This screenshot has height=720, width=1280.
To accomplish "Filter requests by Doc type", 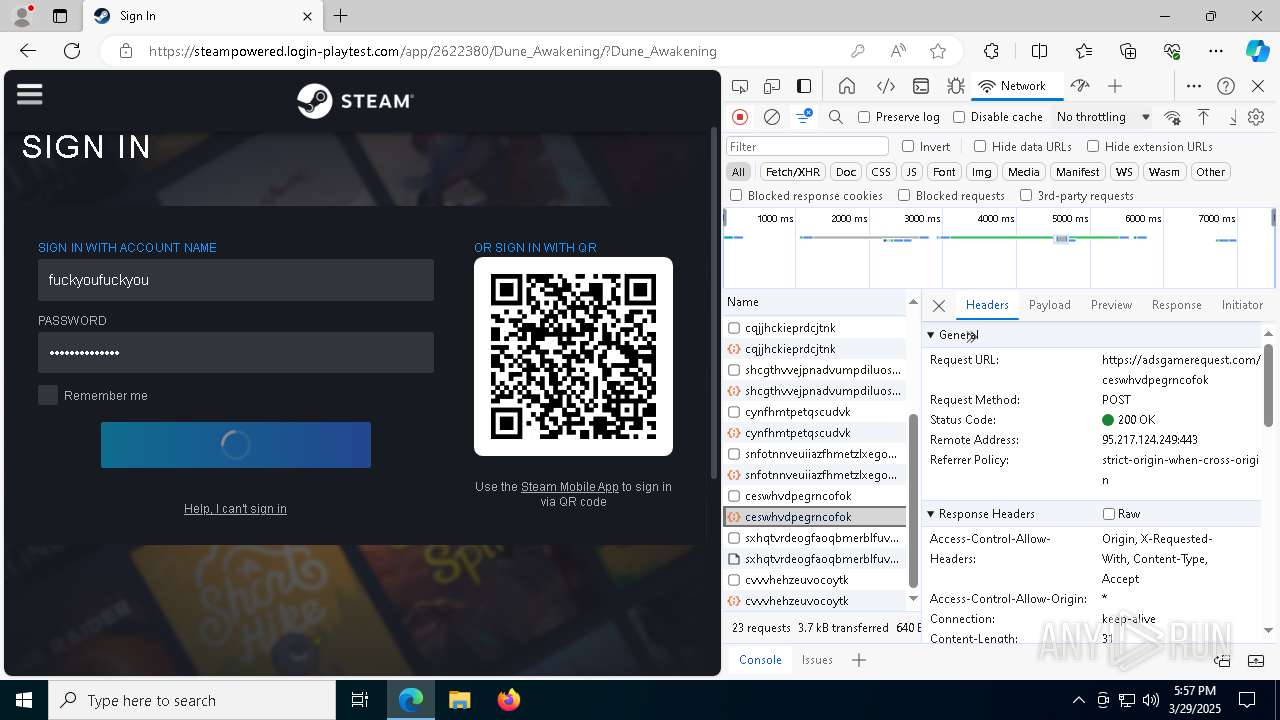I will 846,172.
